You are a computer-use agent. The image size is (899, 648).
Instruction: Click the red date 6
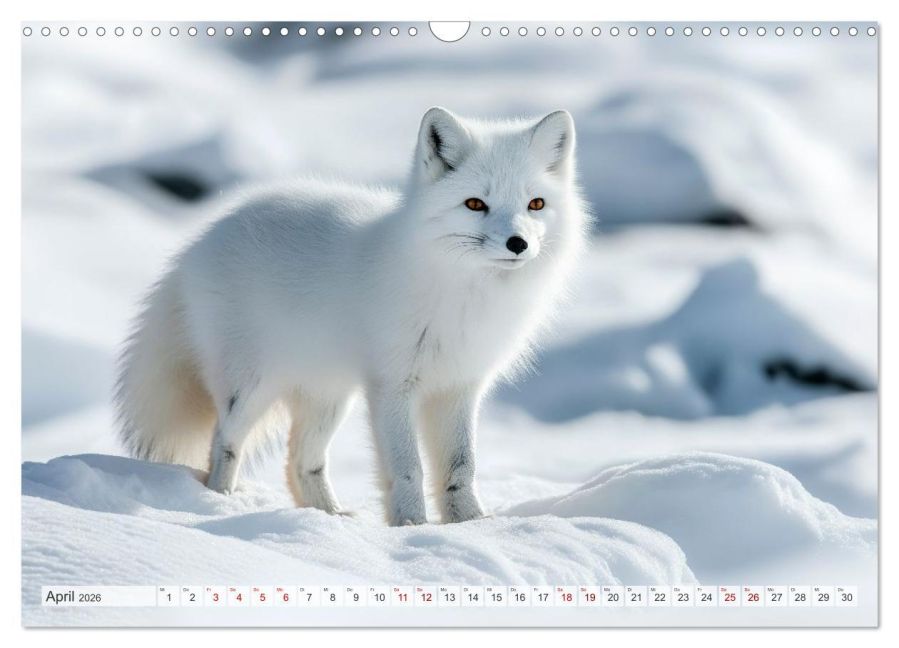[x=285, y=597]
